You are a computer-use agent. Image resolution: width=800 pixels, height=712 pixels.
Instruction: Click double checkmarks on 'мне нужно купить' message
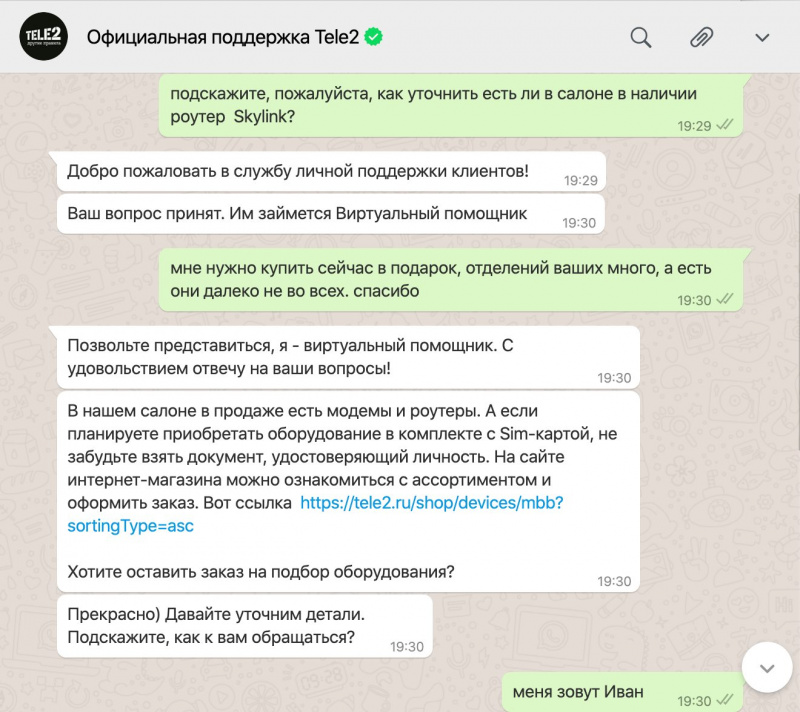click(x=724, y=299)
